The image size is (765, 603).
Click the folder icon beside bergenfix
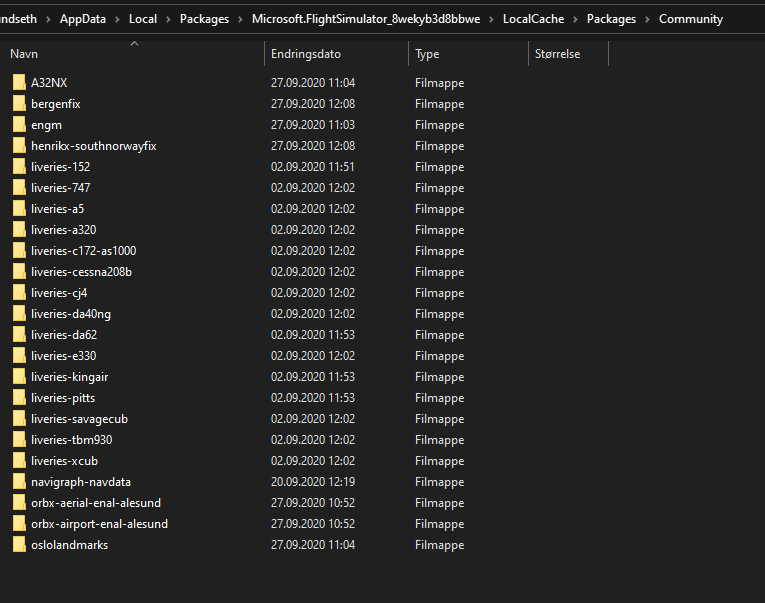[19, 103]
